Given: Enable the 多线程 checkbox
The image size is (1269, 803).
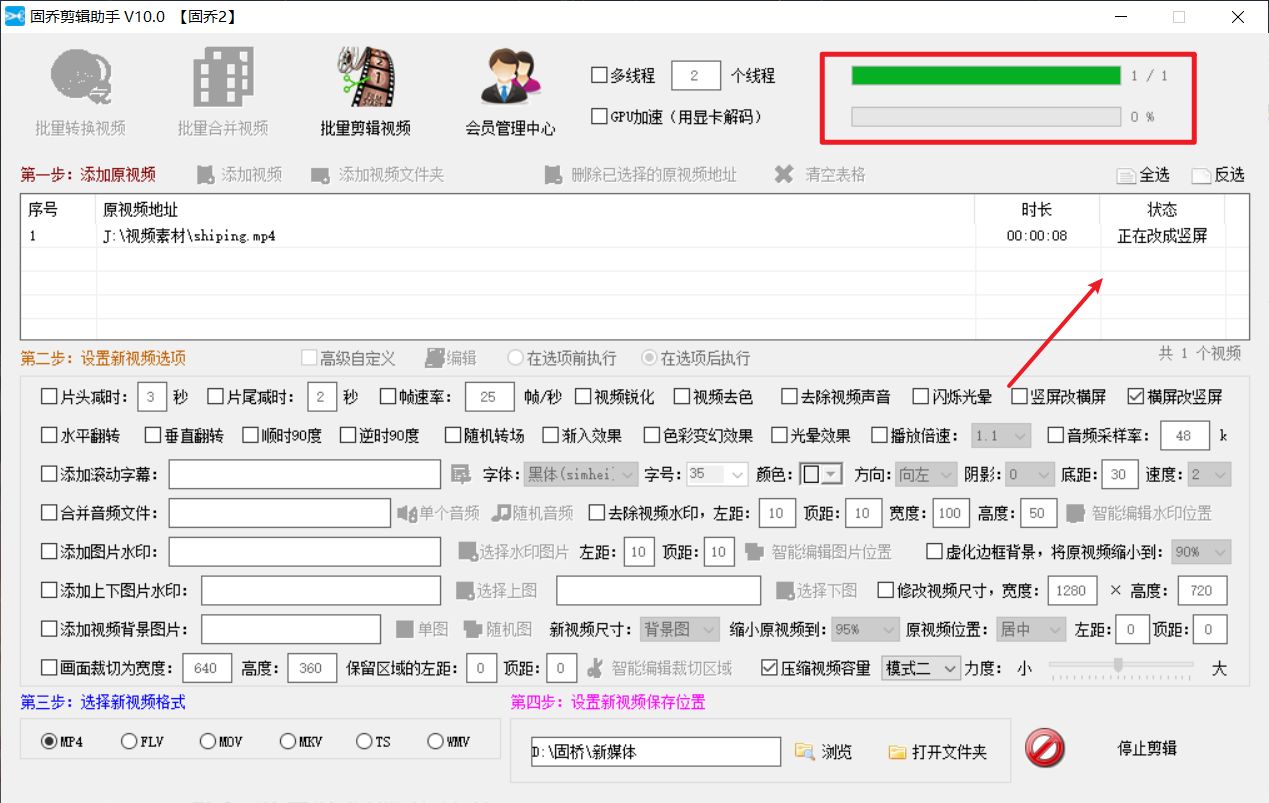Looking at the screenshot, I should click(x=600, y=75).
